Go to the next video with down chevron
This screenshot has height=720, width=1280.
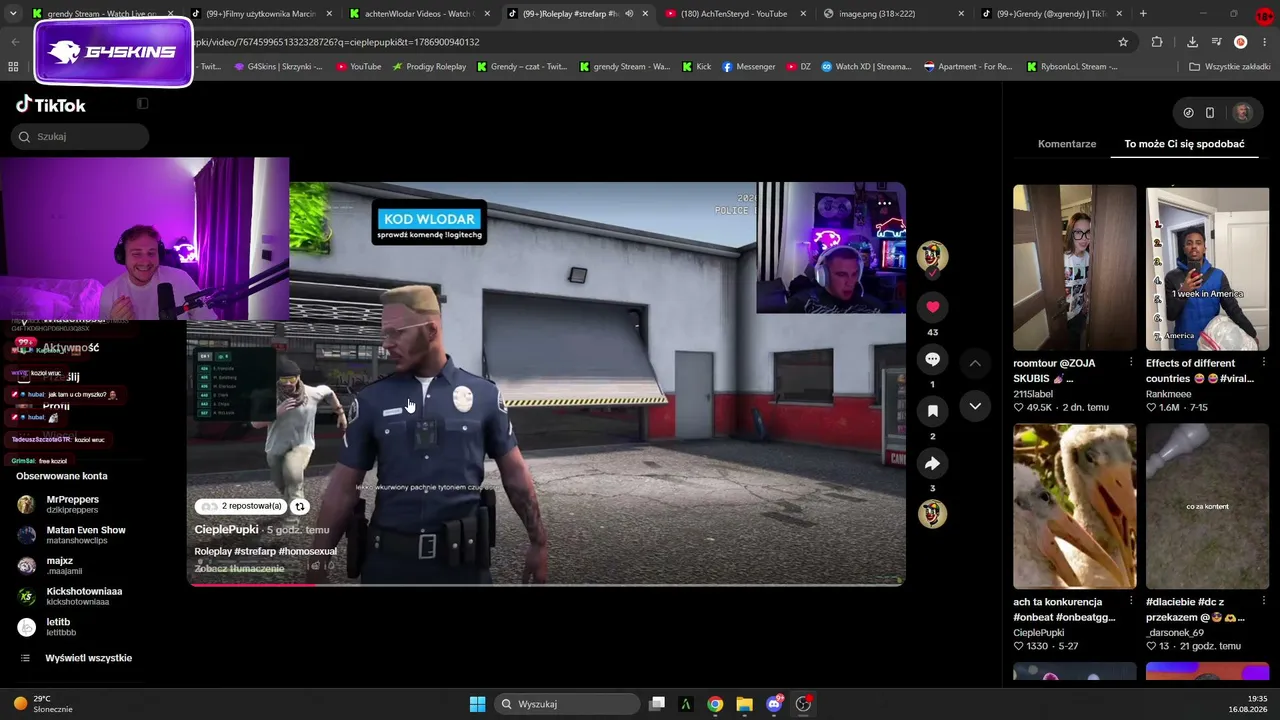[x=975, y=406]
